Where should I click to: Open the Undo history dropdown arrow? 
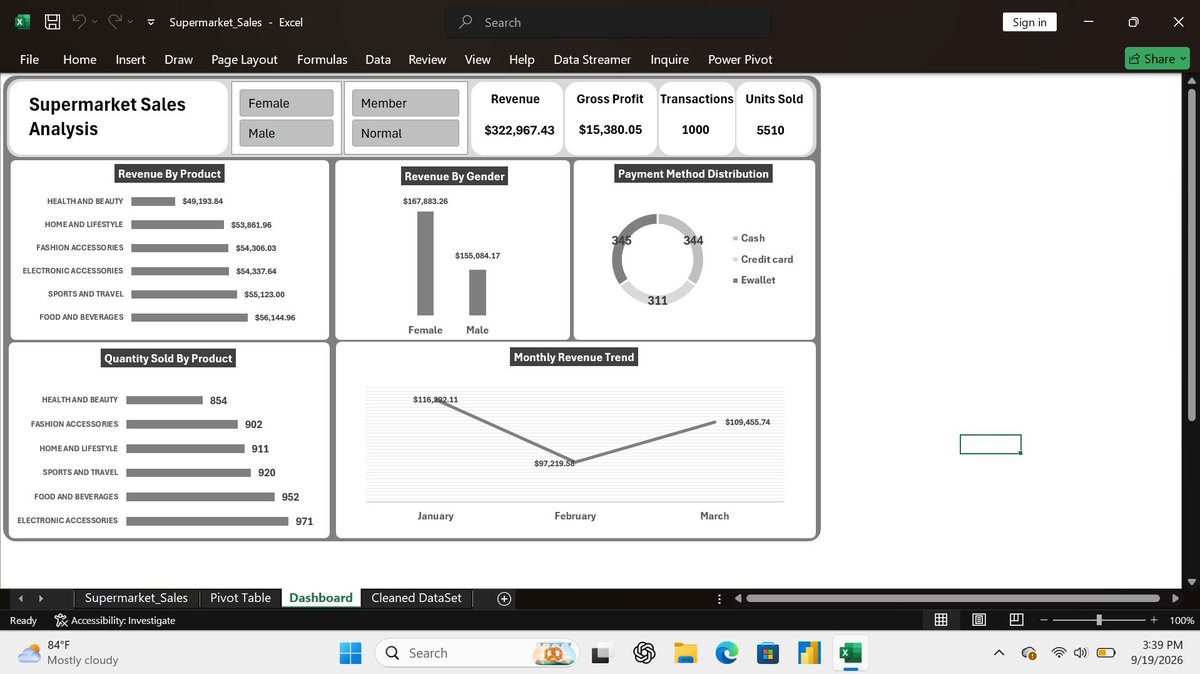coord(95,22)
